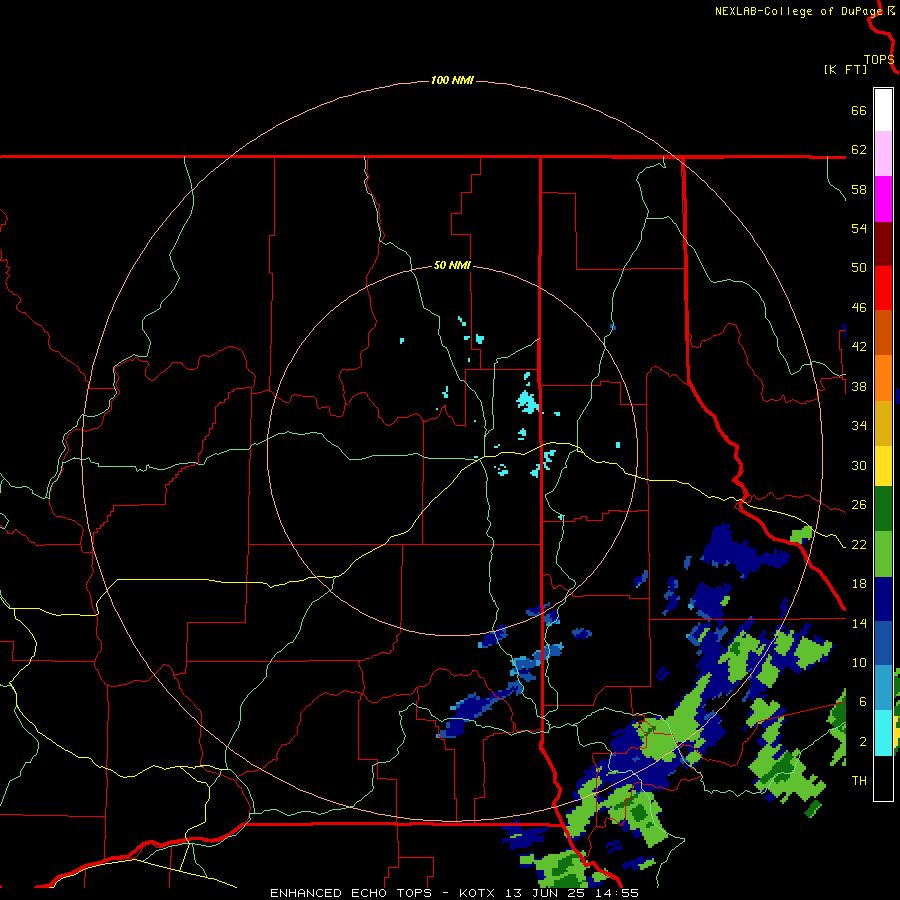Pick the light green legend swatch

[883, 554]
